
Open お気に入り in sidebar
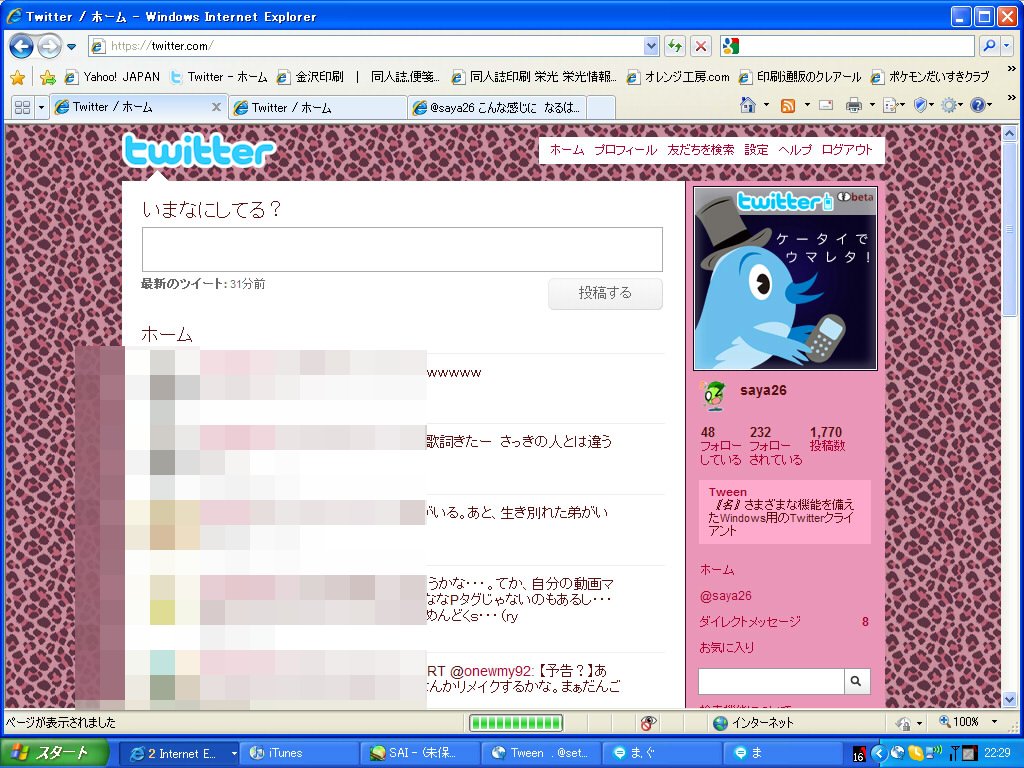pyautogui.click(x=727, y=648)
